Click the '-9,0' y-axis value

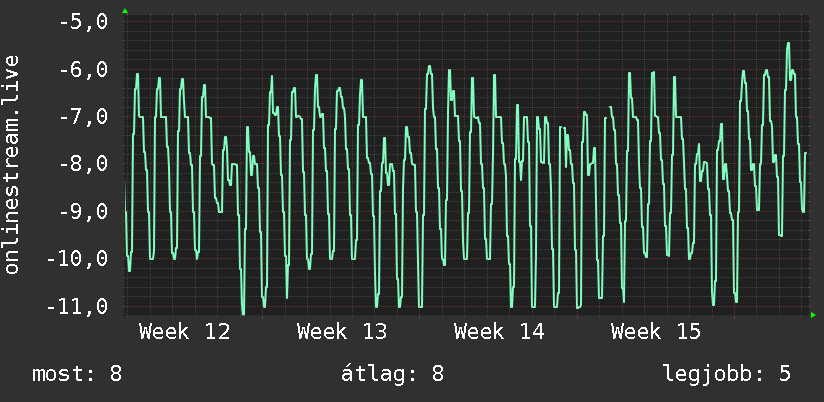coord(84,211)
